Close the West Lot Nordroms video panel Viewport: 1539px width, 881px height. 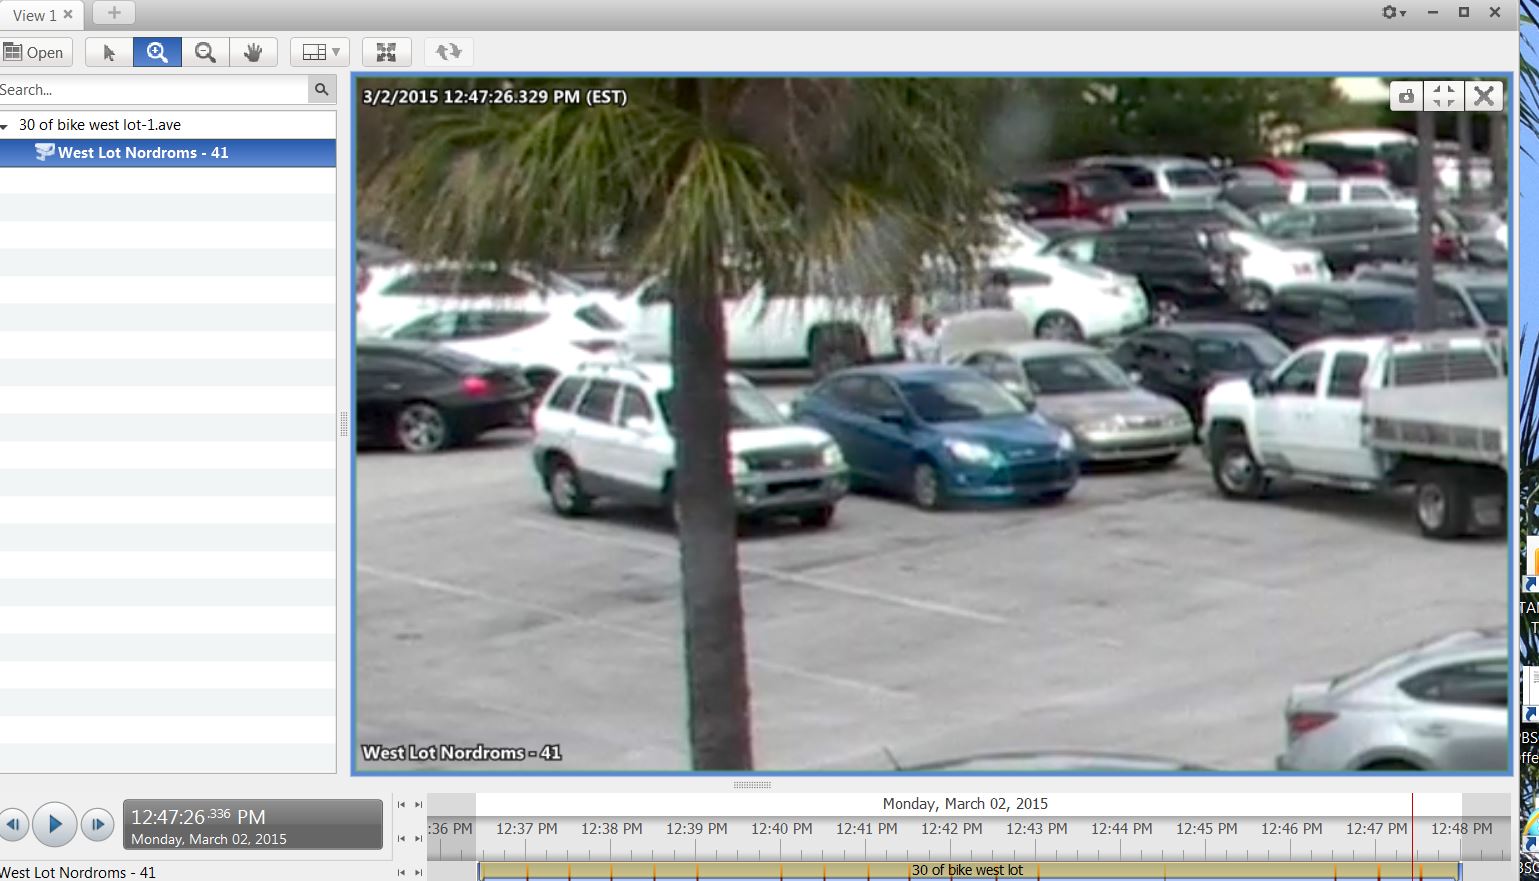(1484, 96)
